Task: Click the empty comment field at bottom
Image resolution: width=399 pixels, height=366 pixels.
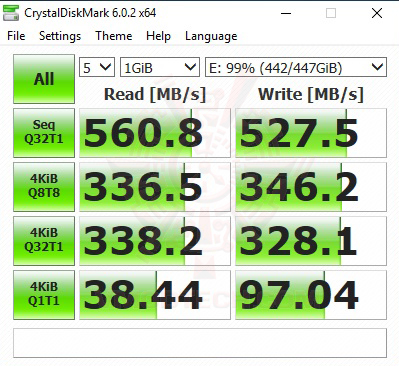Action: (200, 343)
